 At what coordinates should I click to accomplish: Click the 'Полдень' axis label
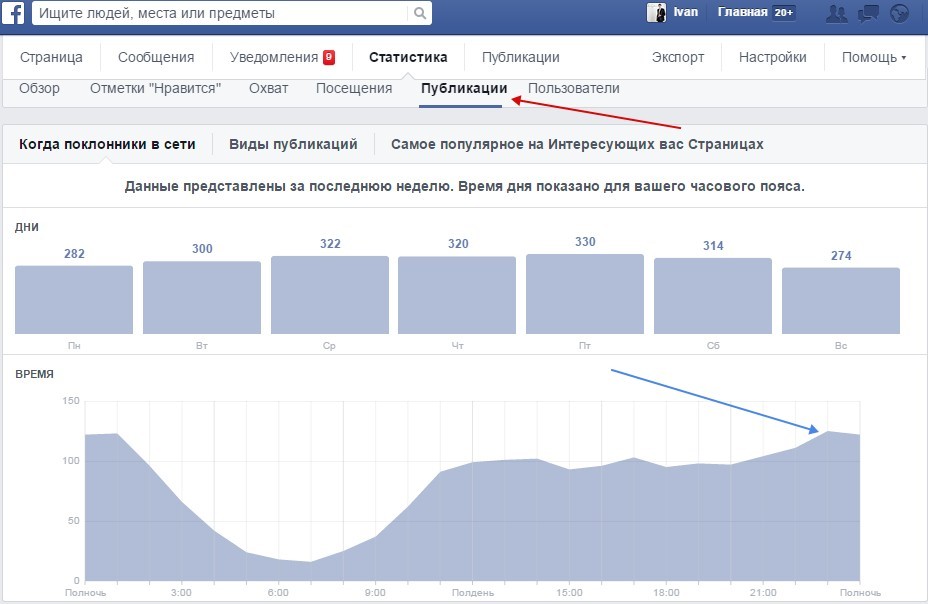click(472, 593)
